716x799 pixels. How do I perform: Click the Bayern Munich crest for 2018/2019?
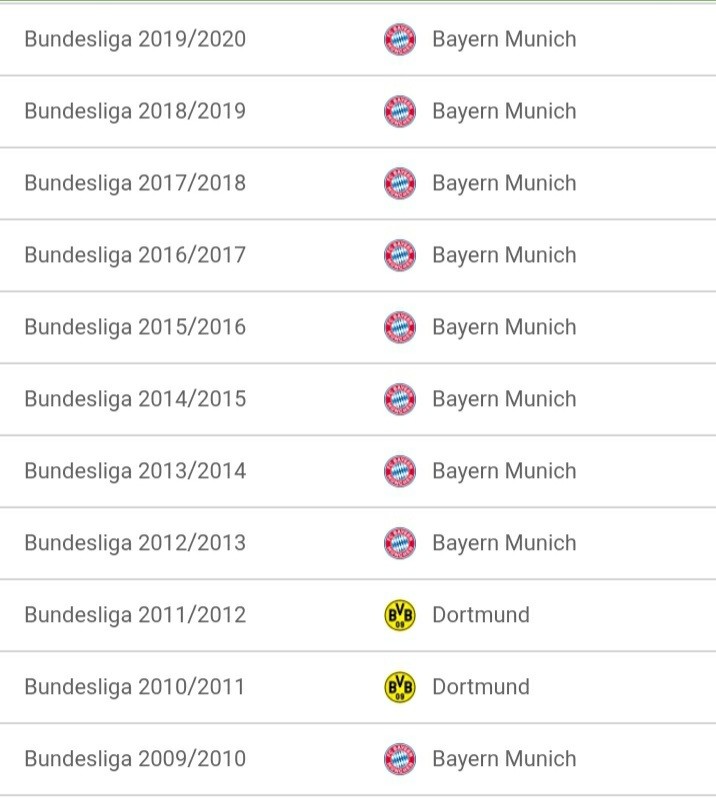pos(400,111)
